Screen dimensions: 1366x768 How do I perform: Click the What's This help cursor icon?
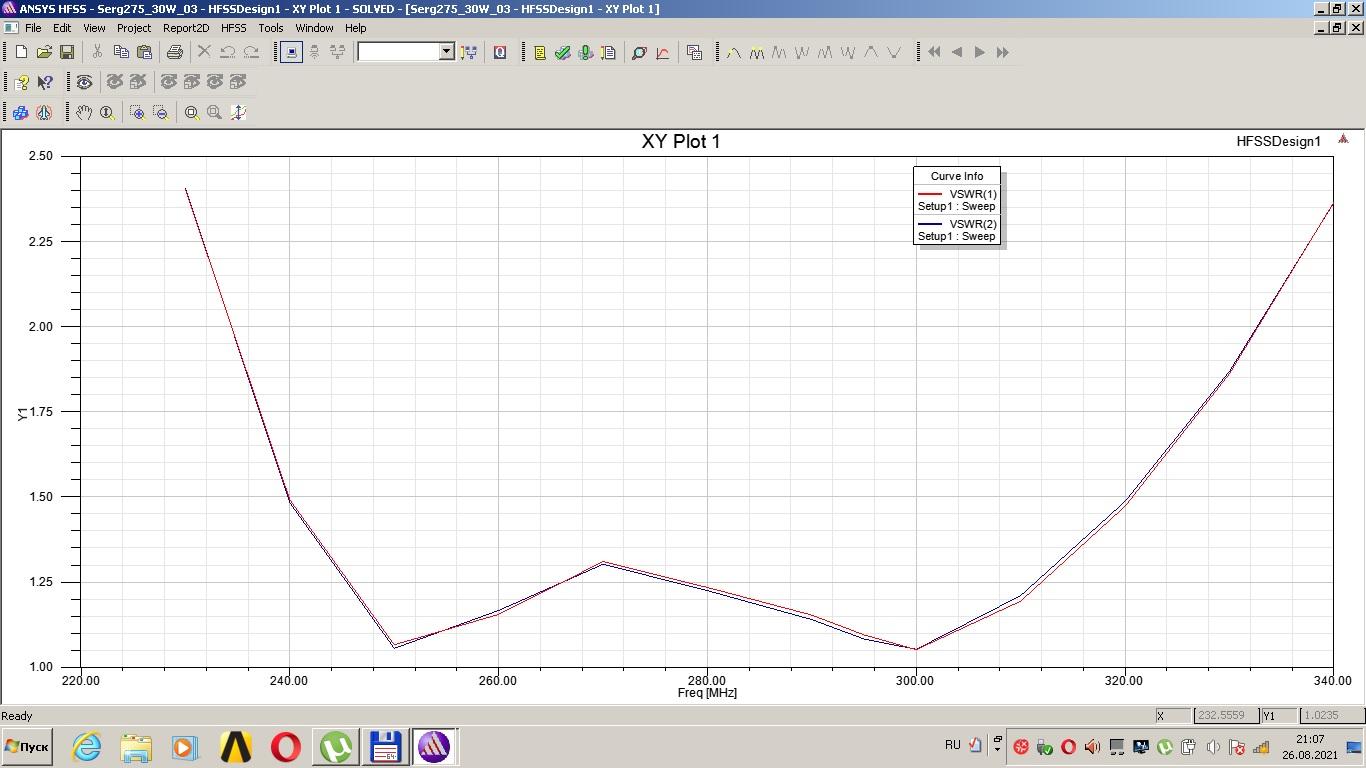pos(45,82)
